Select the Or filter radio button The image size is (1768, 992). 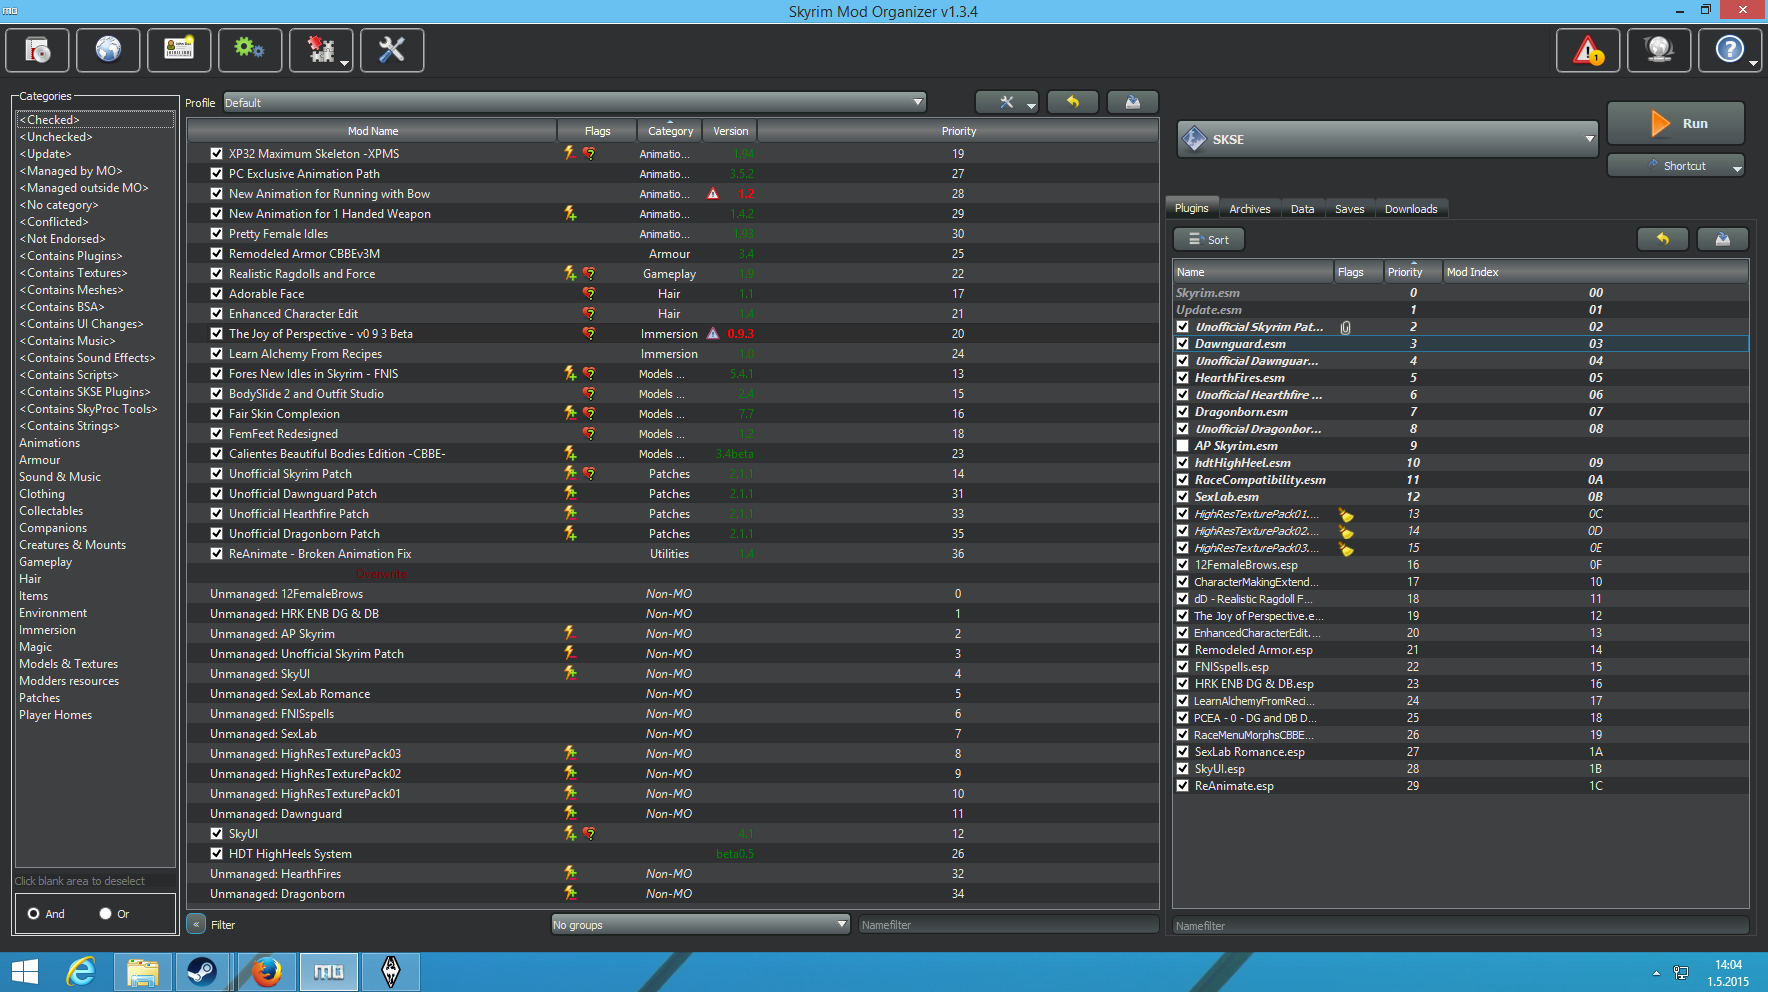point(105,914)
